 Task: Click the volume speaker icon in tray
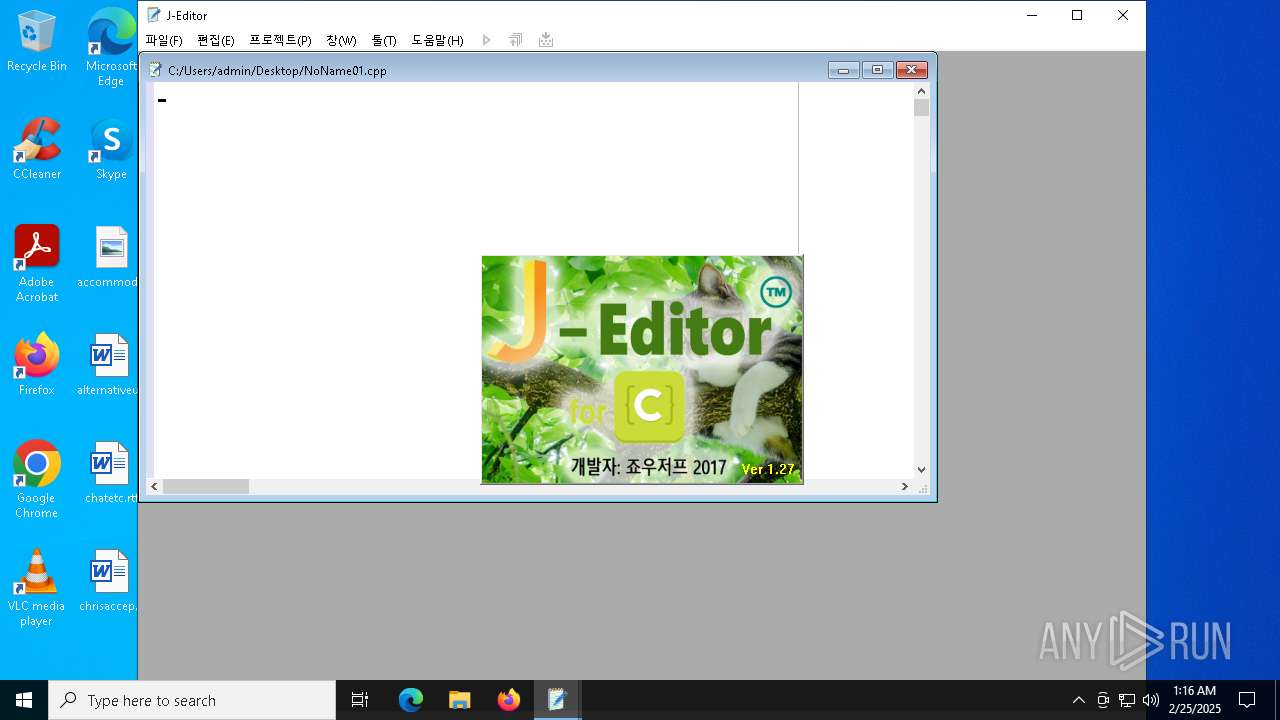pos(1151,700)
